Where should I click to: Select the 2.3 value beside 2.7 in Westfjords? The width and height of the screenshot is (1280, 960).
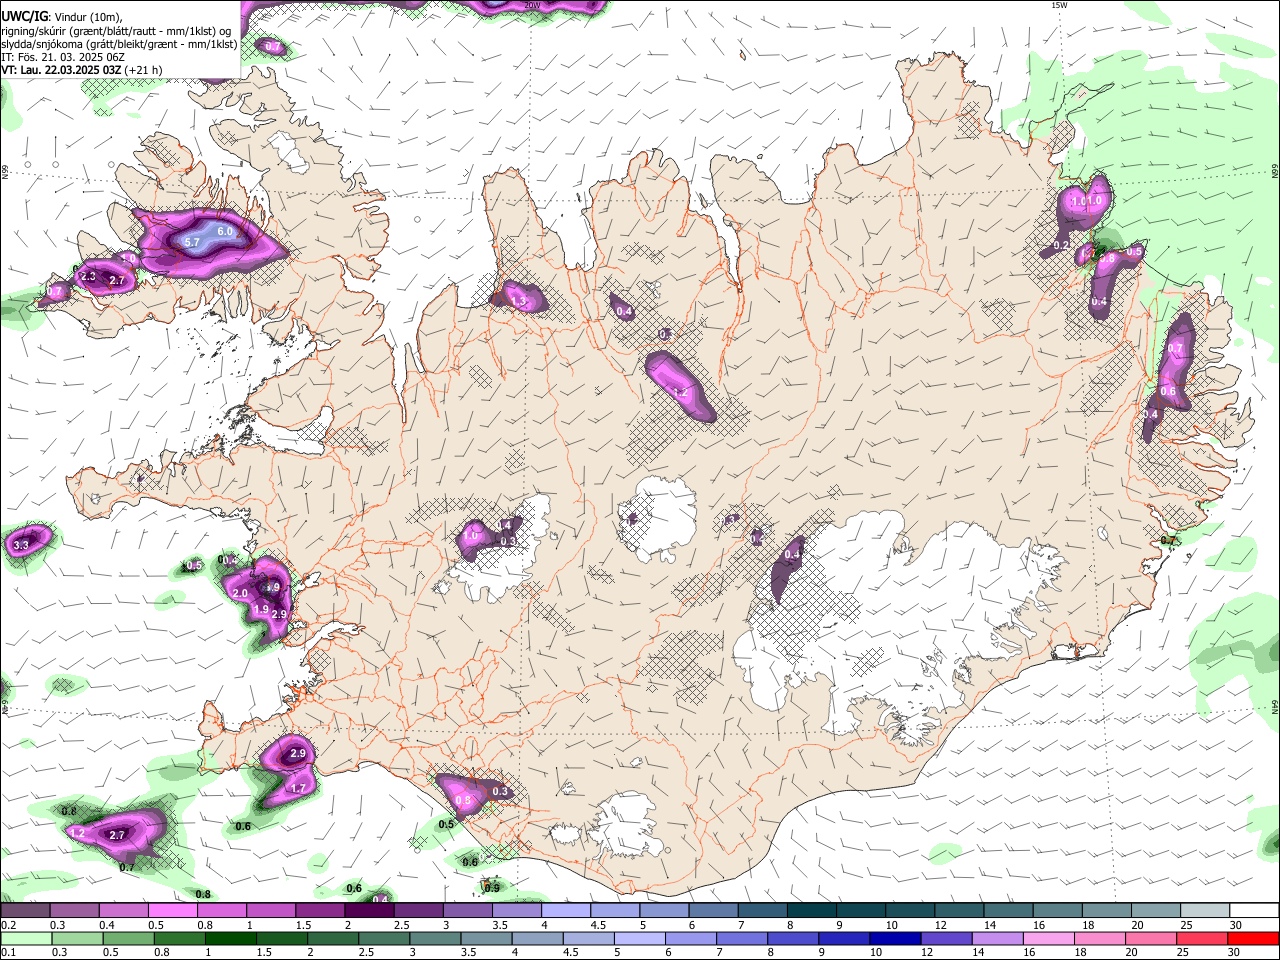tap(88, 277)
